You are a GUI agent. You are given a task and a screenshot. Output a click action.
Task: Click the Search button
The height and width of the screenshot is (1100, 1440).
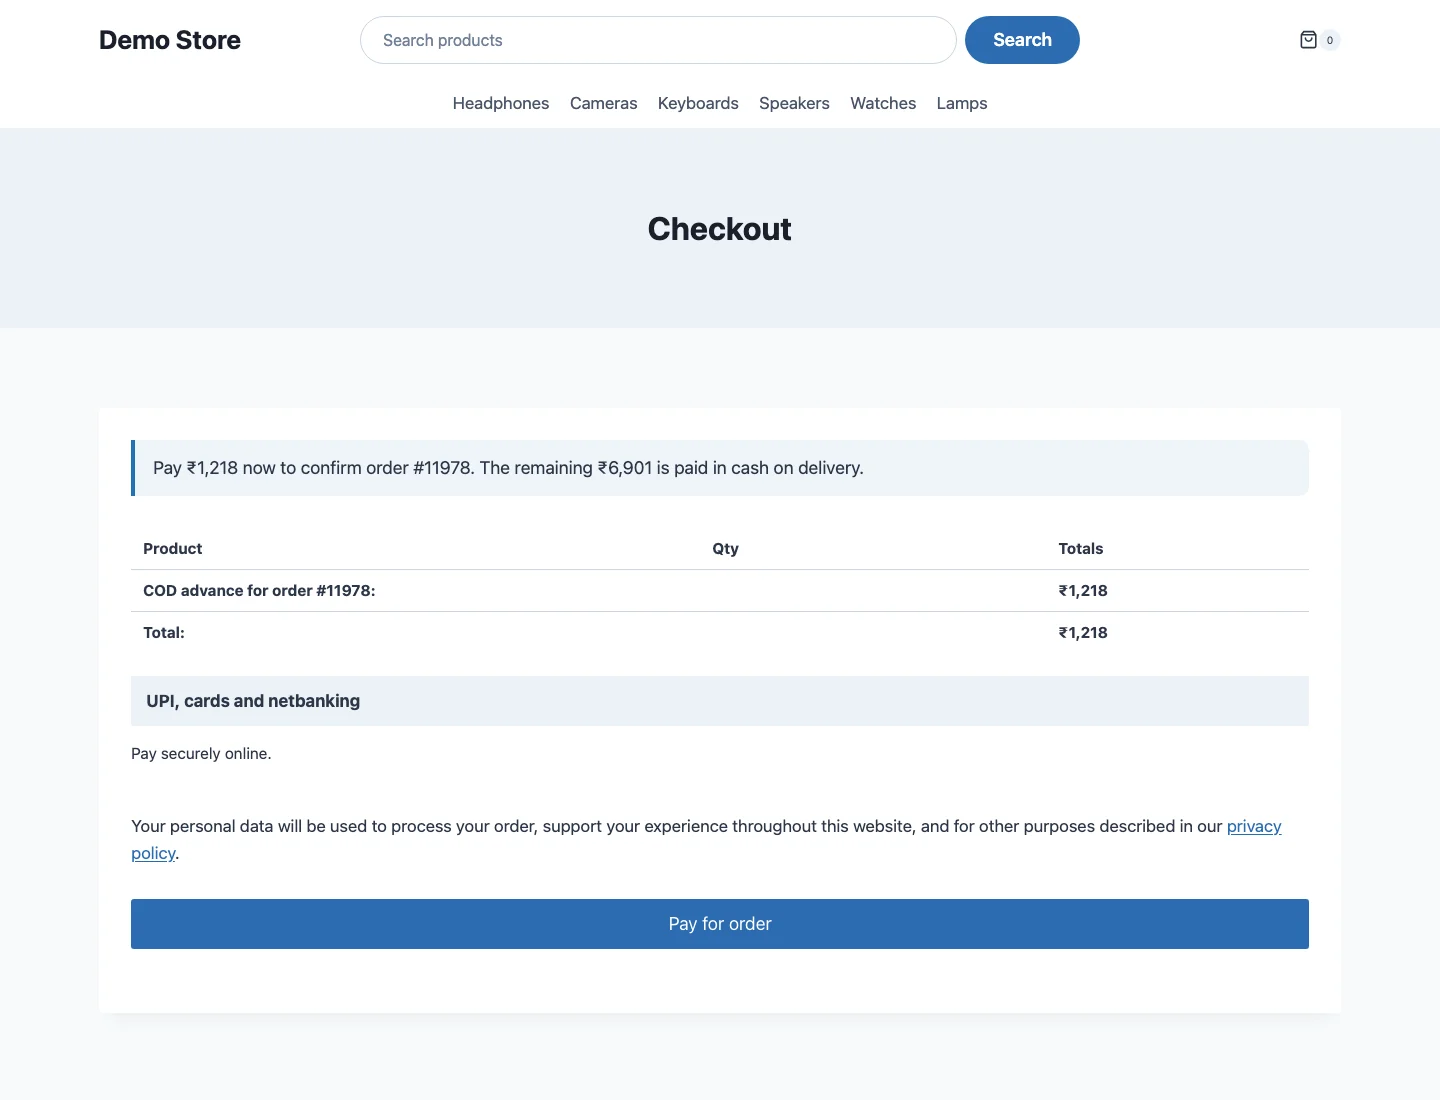pyautogui.click(x=1022, y=40)
